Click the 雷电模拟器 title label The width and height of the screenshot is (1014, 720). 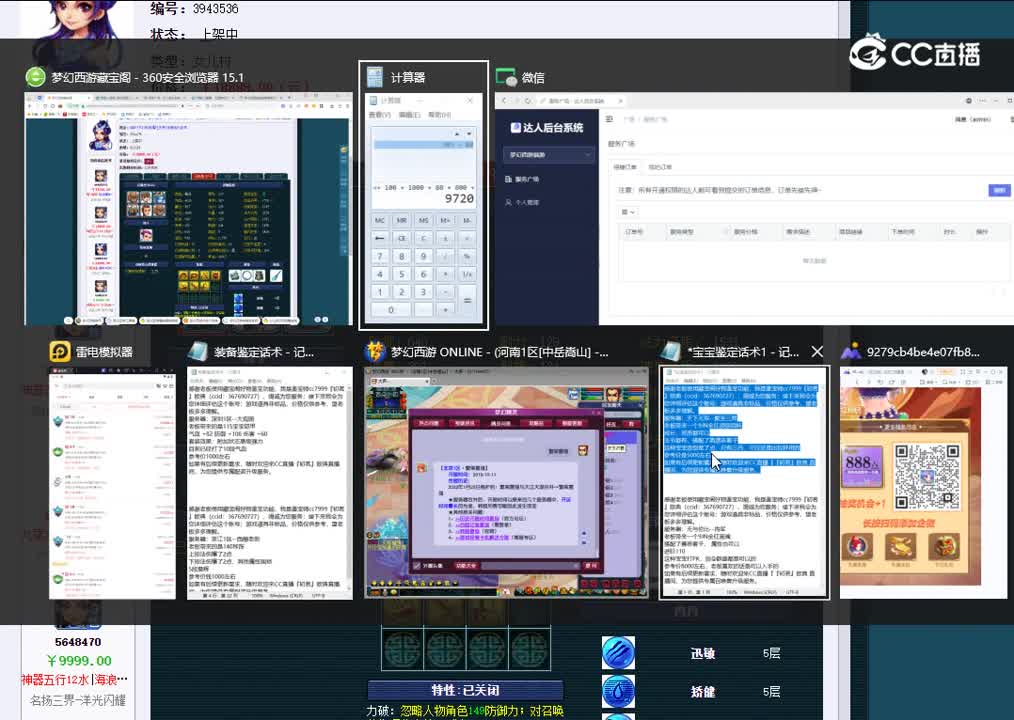(x=104, y=352)
